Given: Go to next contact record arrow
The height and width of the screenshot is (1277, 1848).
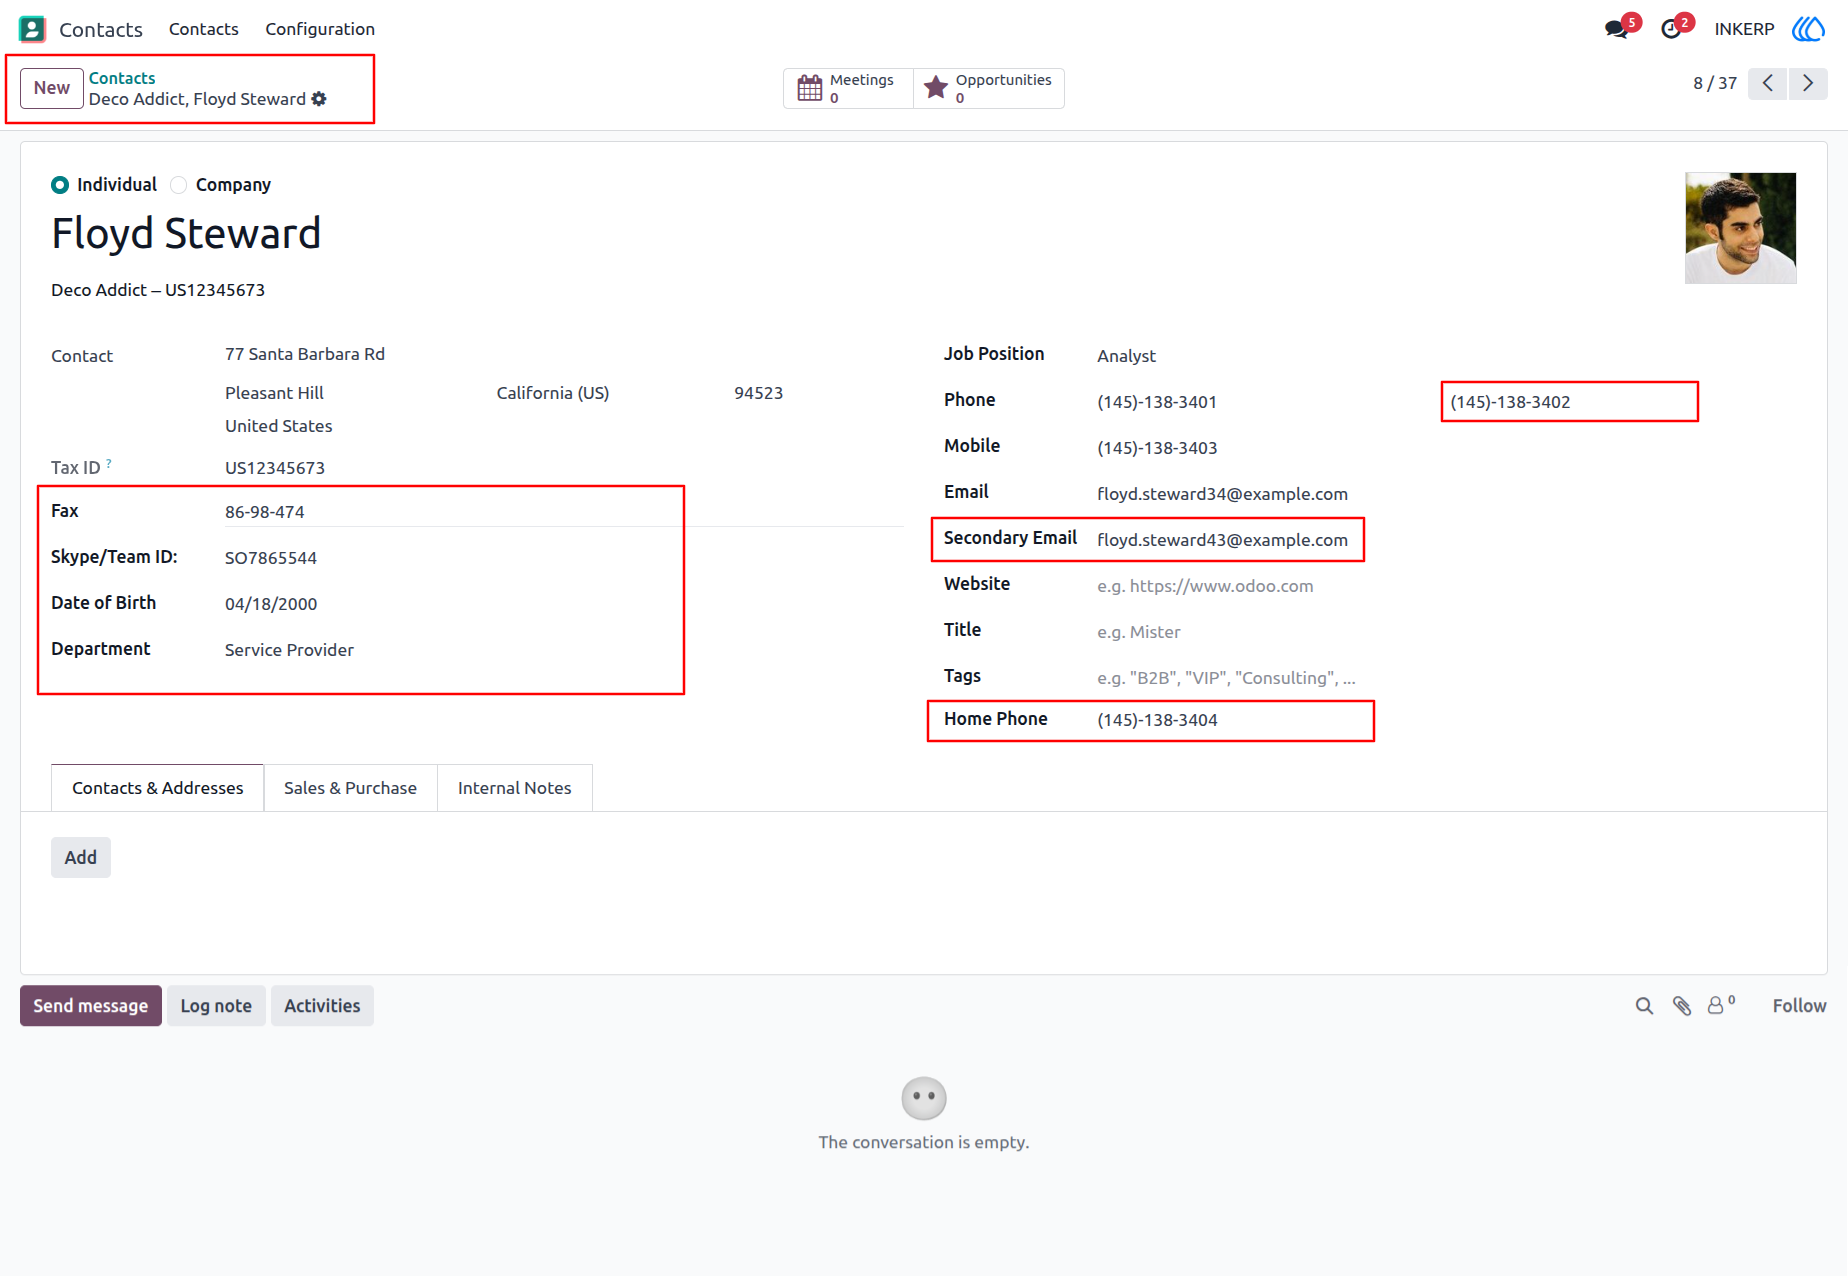Looking at the screenshot, I should point(1808,83).
